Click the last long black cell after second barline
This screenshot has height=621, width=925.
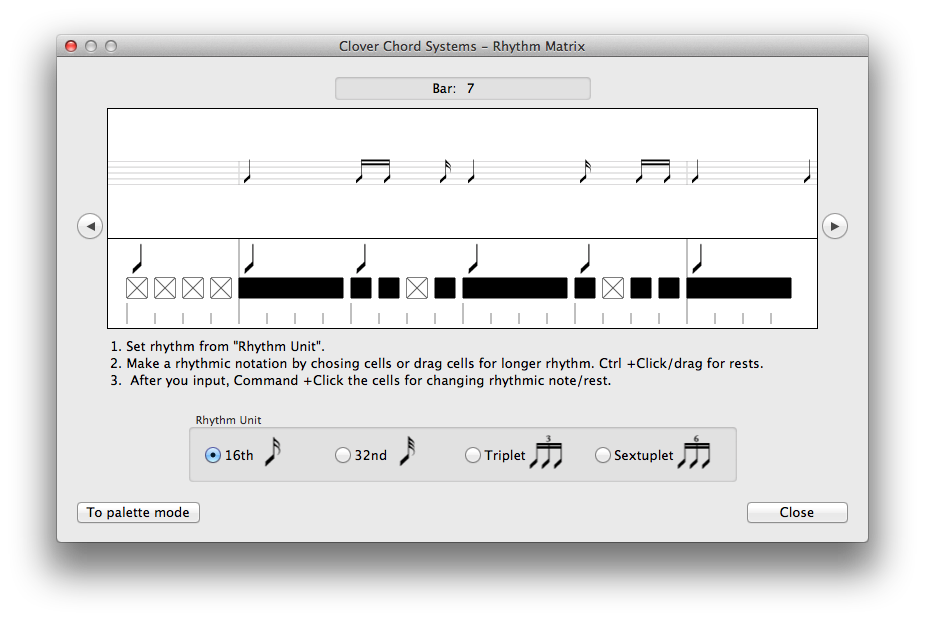coord(739,288)
